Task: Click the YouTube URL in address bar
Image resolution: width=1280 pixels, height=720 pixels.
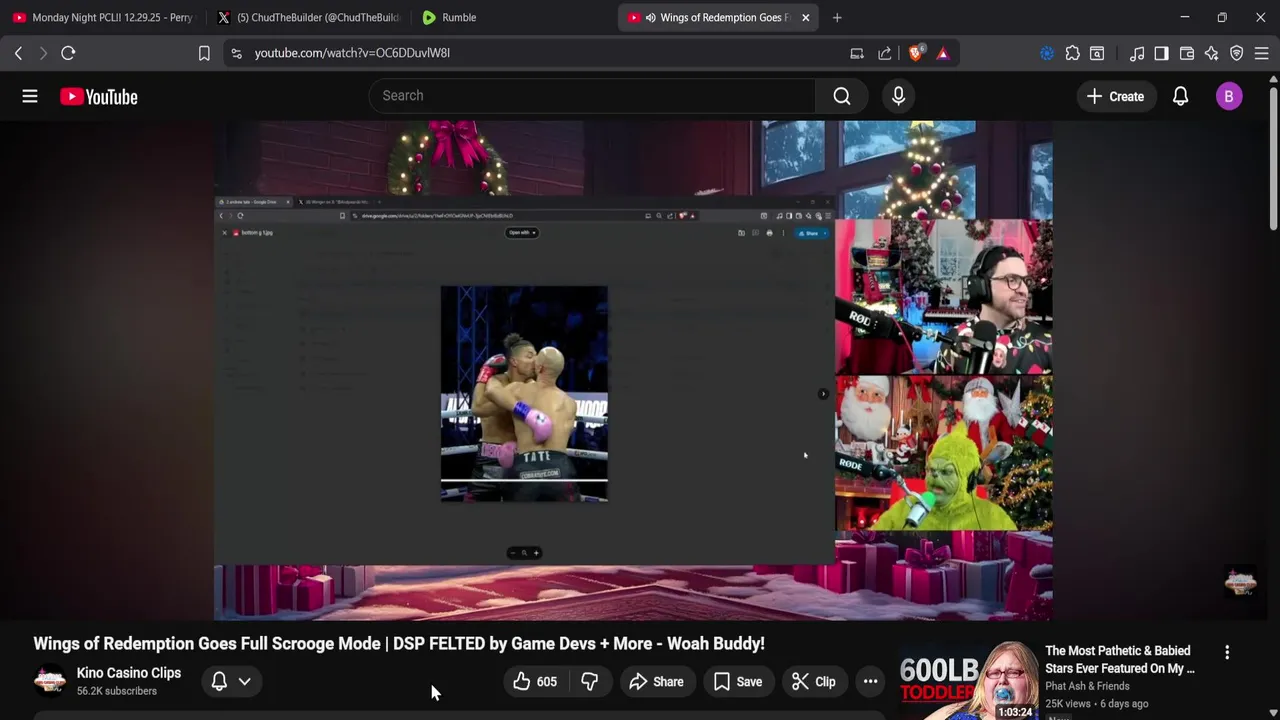Action: click(x=352, y=53)
